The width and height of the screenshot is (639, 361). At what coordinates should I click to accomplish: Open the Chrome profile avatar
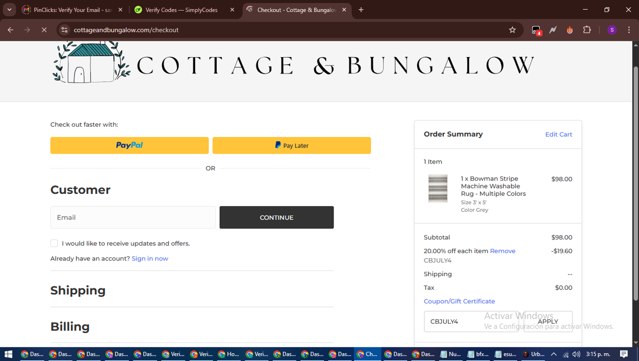click(612, 30)
